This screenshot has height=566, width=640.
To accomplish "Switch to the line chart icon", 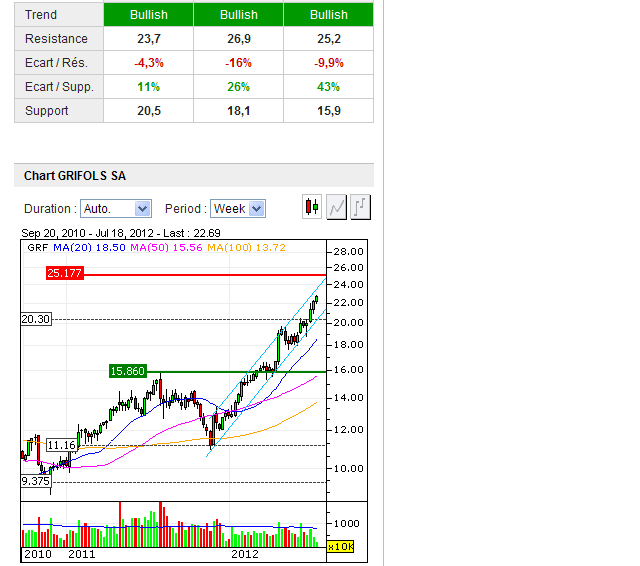I will (336, 207).
